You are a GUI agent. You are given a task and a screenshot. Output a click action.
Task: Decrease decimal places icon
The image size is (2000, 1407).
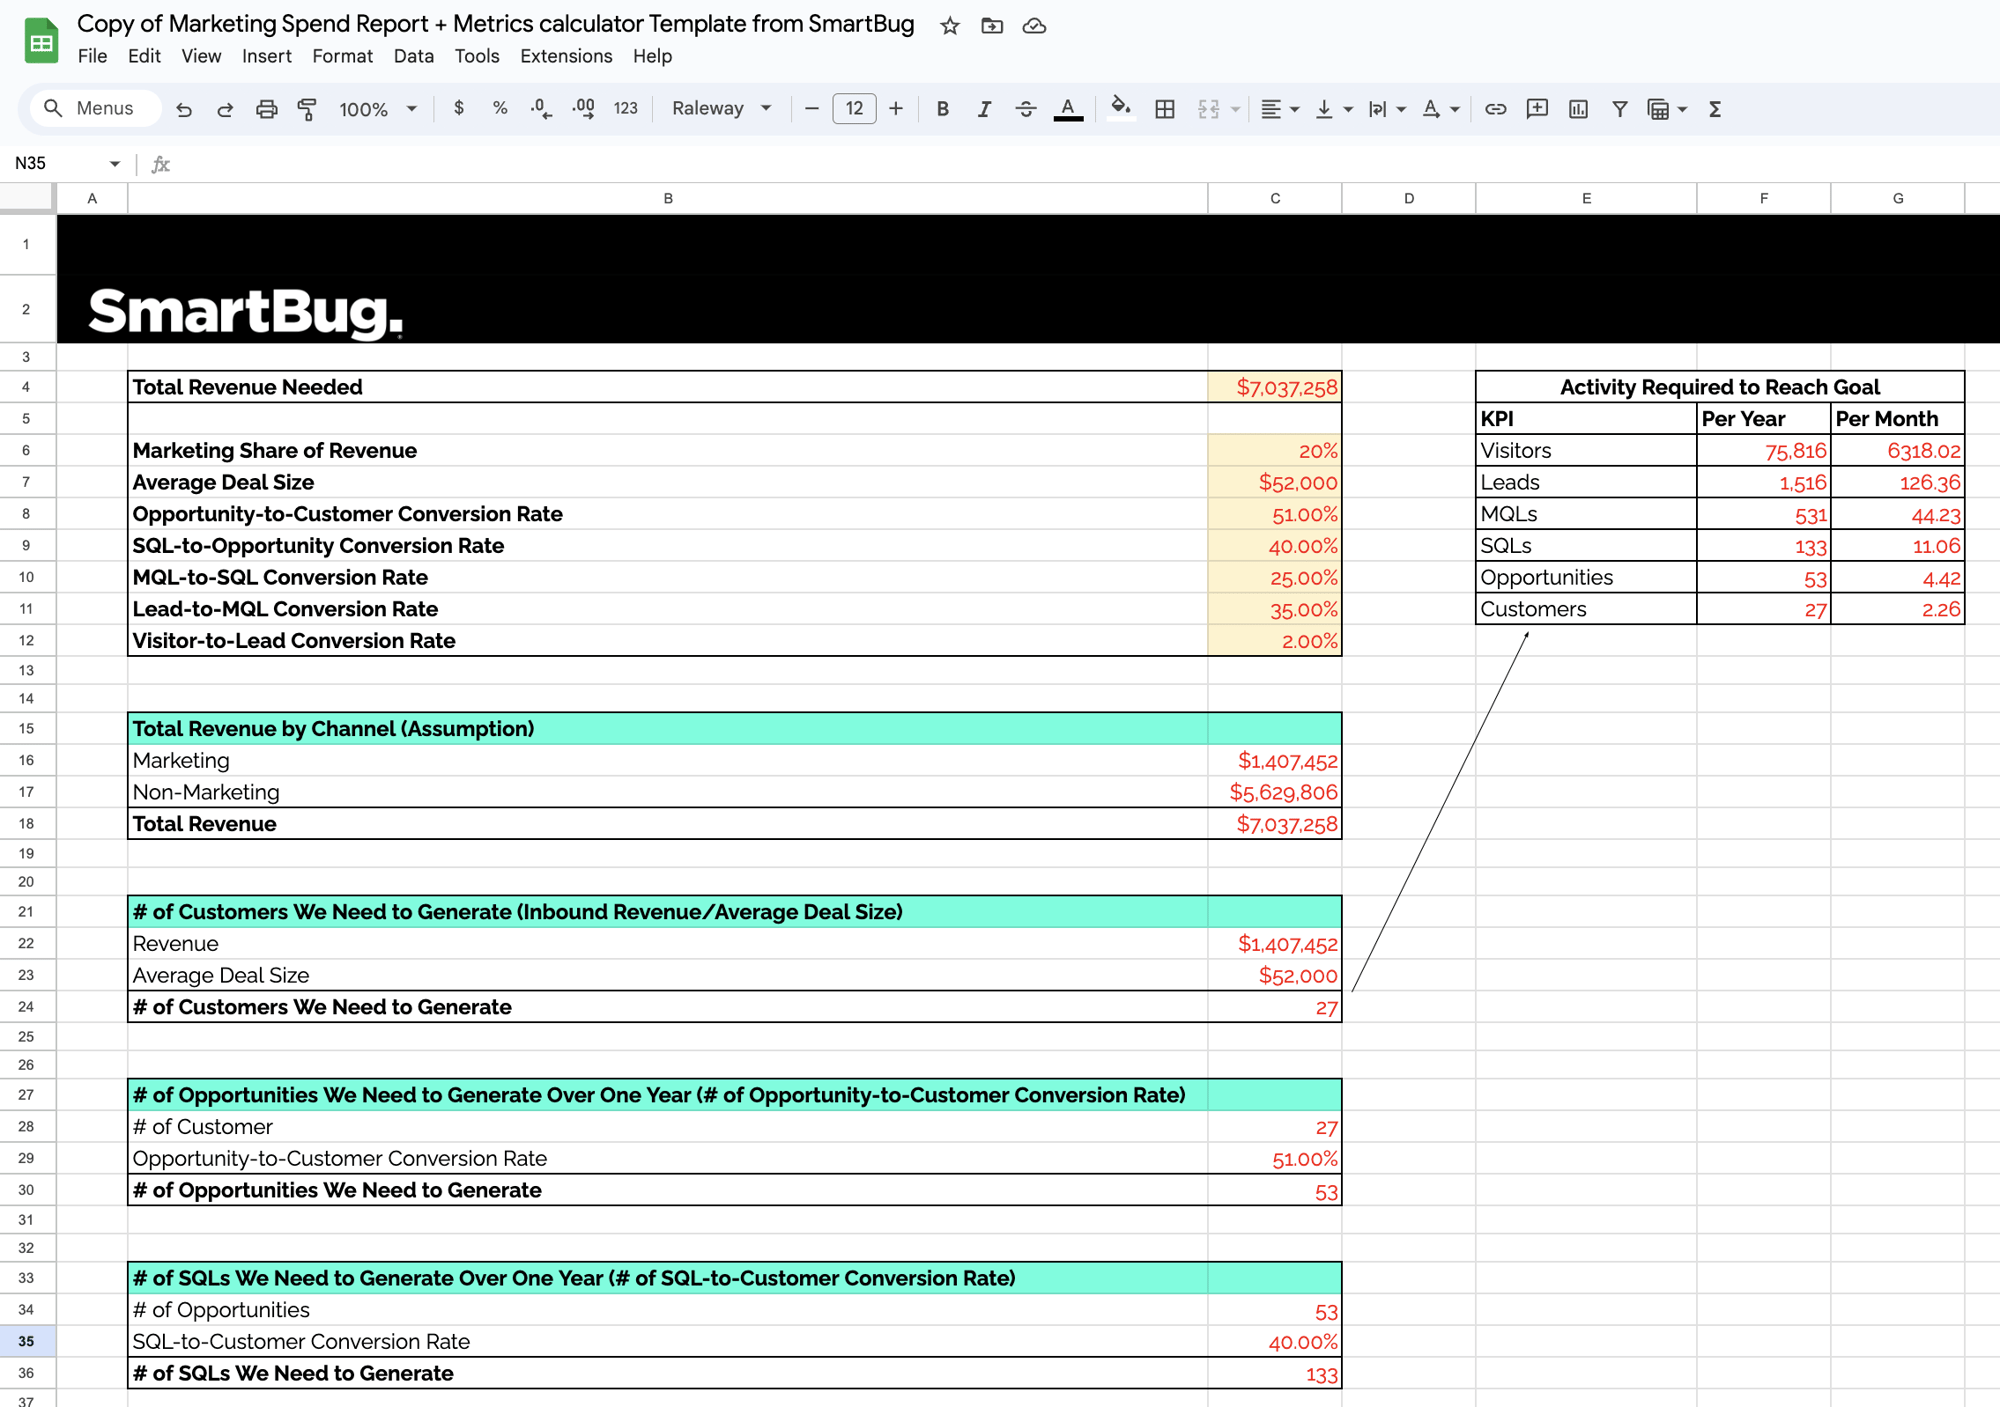(x=541, y=108)
